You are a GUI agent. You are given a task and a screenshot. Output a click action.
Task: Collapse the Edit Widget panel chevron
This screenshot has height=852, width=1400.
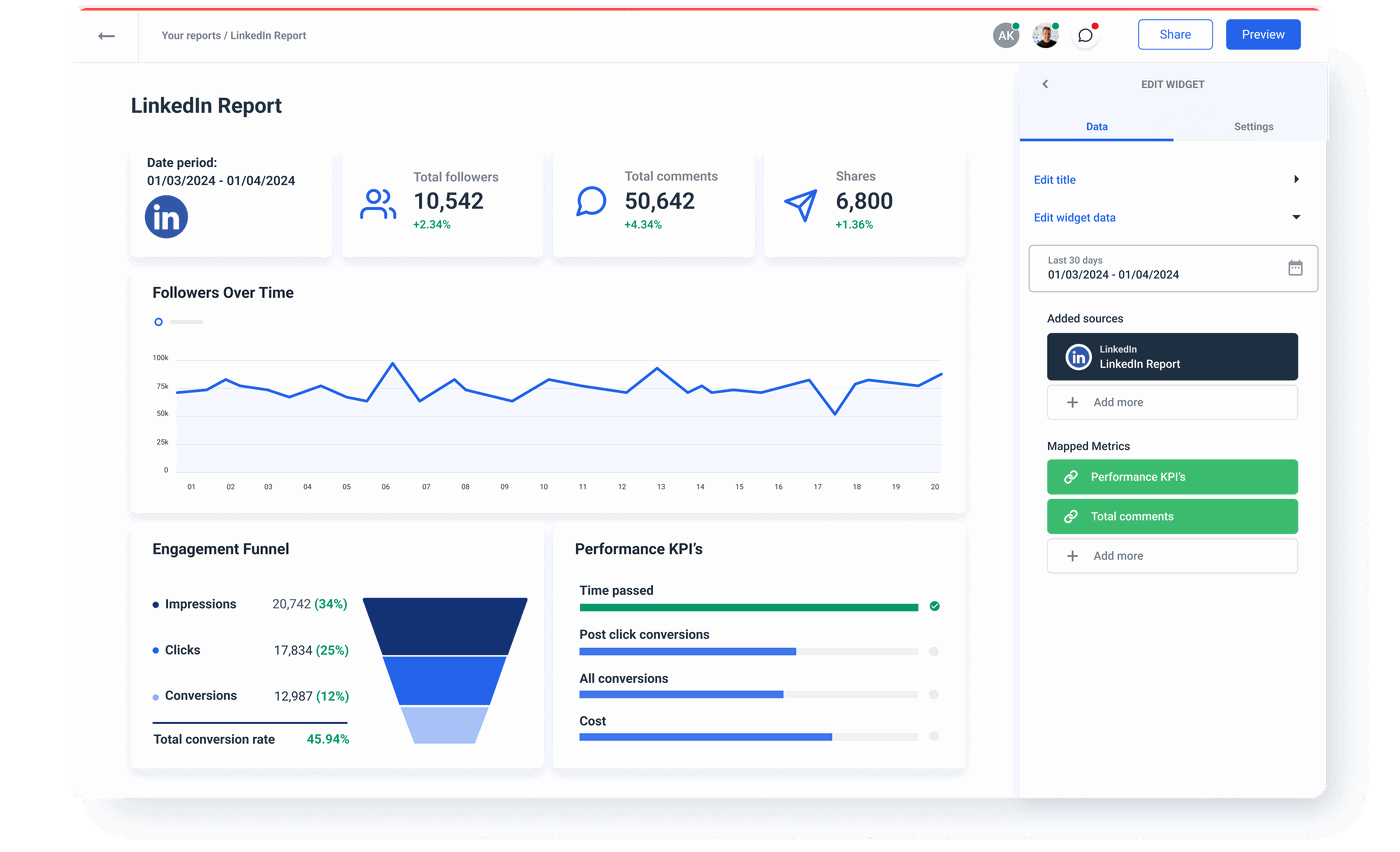pos(1045,84)
